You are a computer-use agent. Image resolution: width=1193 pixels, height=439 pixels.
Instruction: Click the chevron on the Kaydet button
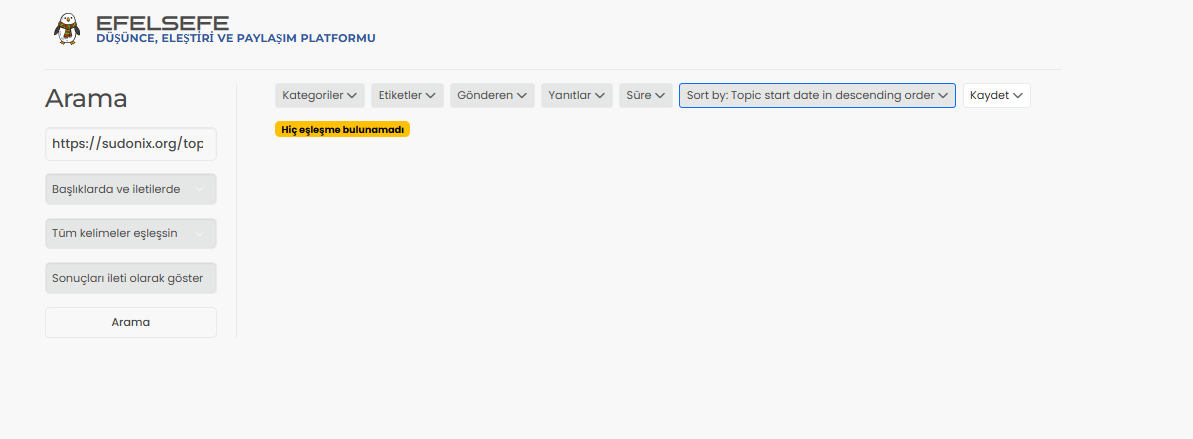tap(1018, 96)
